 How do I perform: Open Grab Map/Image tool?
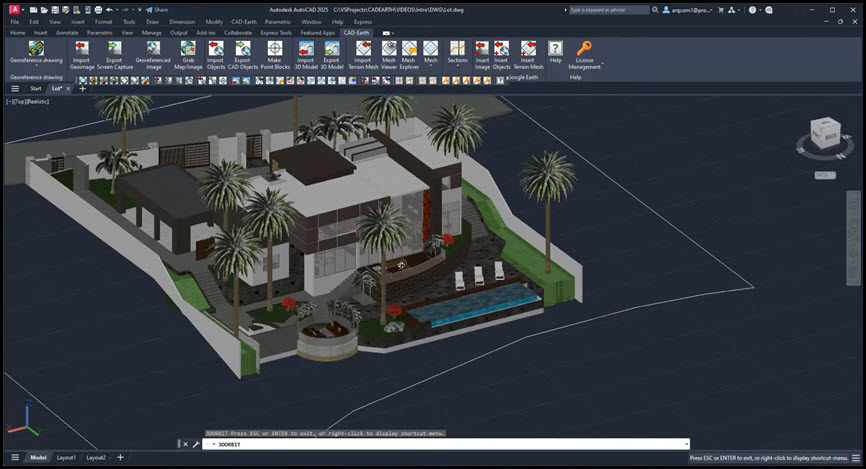(x=188, y=55)
